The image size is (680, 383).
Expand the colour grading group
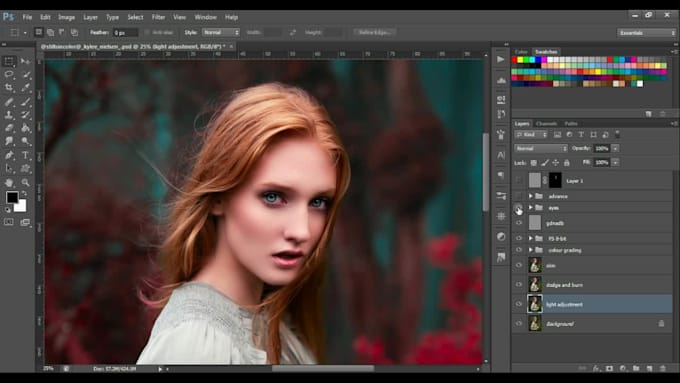pos(530,250)
